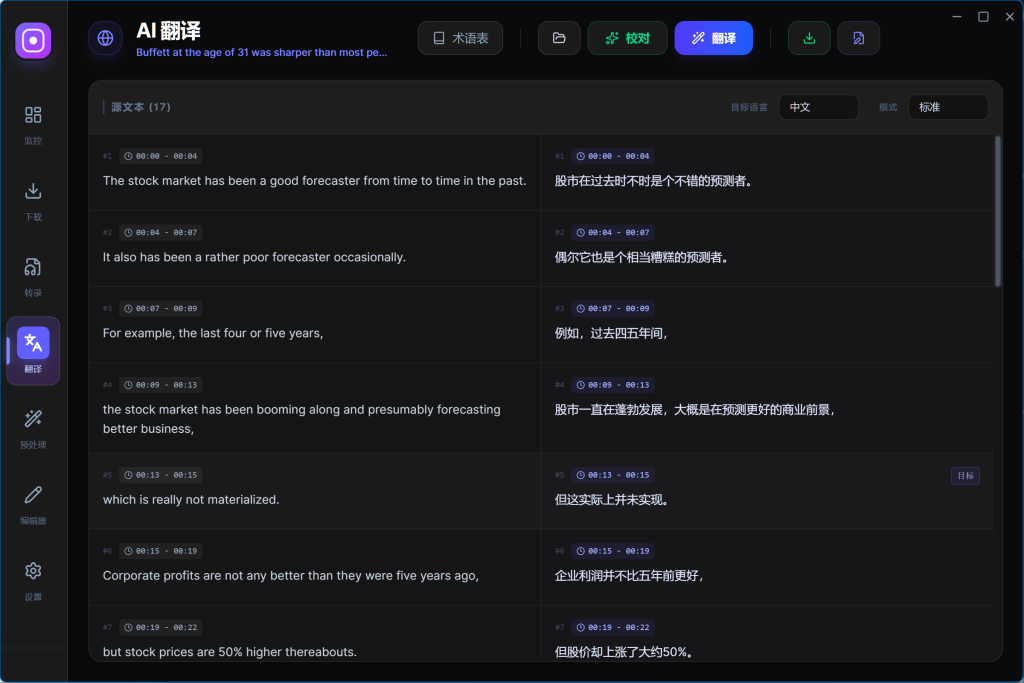Start proofreading with the 校对 button

point(627,37)
